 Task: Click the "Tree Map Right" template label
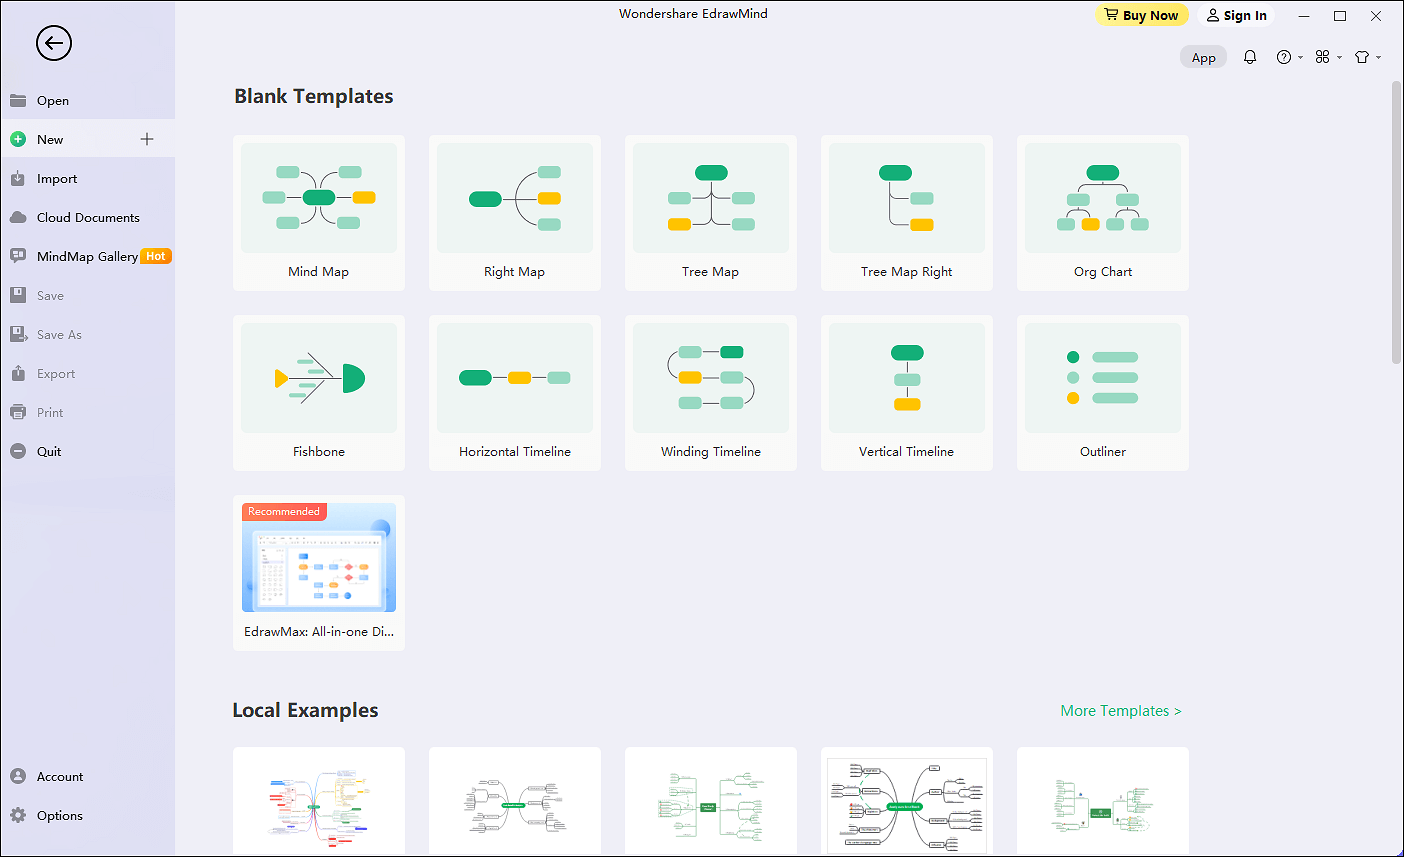pyautogui.click(x=907, y=271)
